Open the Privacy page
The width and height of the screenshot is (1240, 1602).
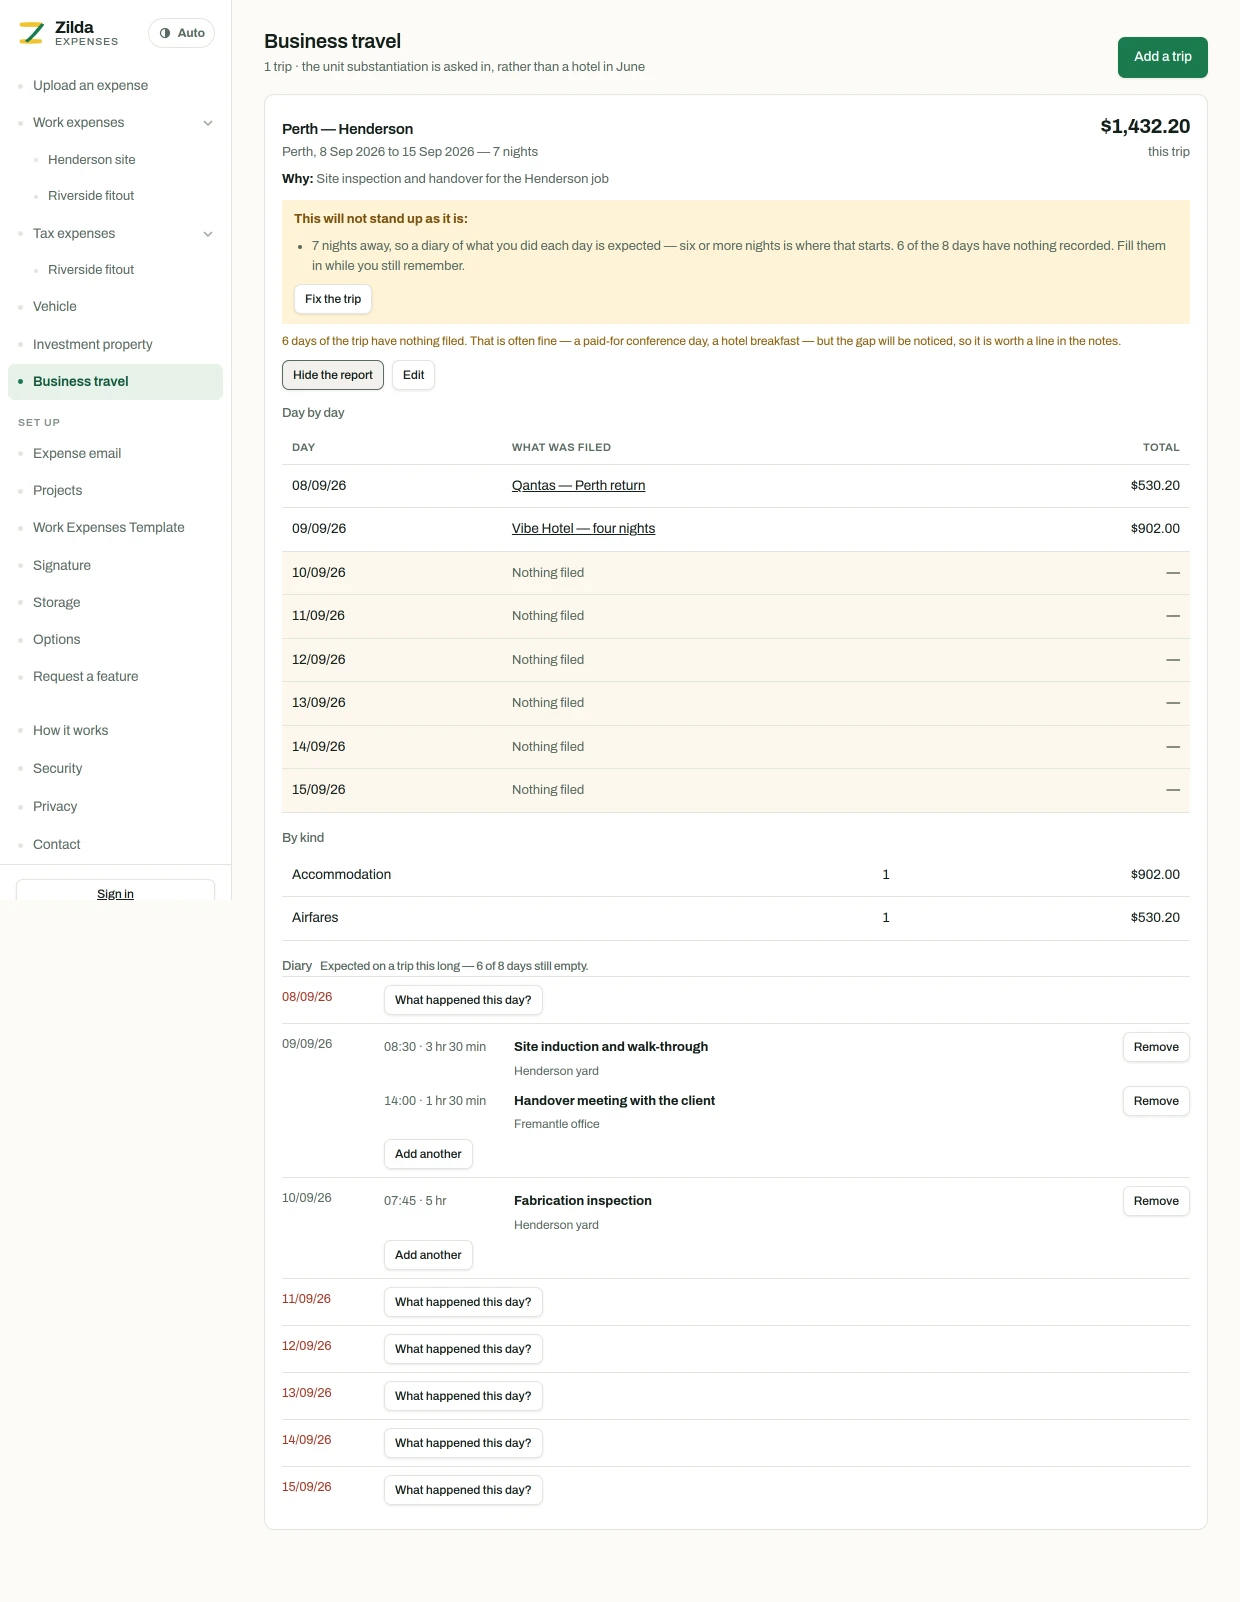click(x=115, y=807)
